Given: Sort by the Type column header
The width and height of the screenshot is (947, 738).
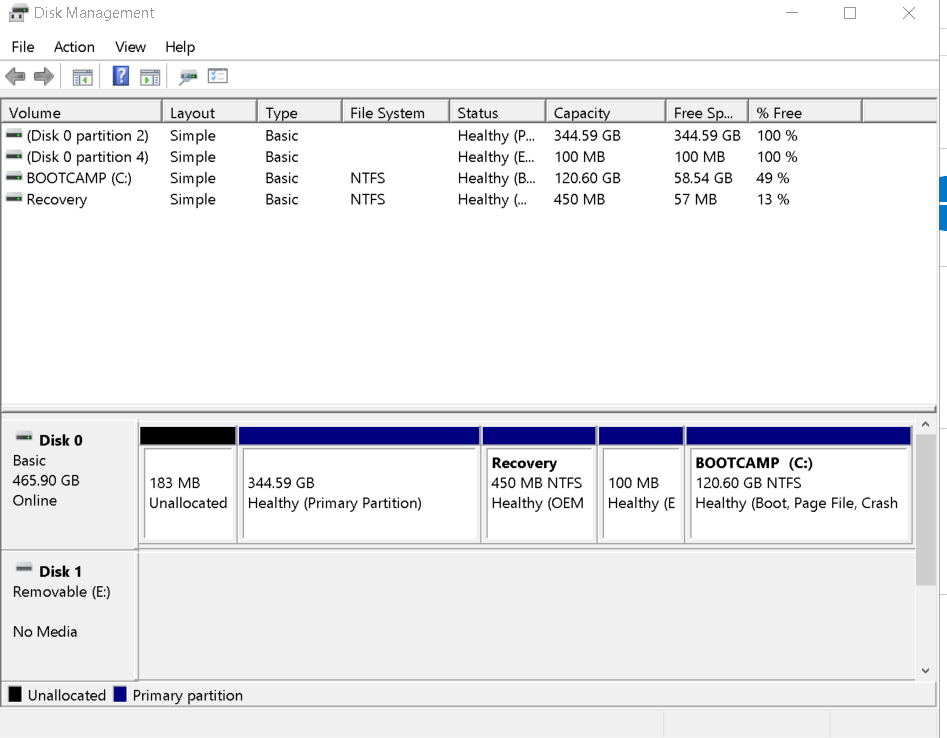Looking at the screenshot, I should click(300, 113).
